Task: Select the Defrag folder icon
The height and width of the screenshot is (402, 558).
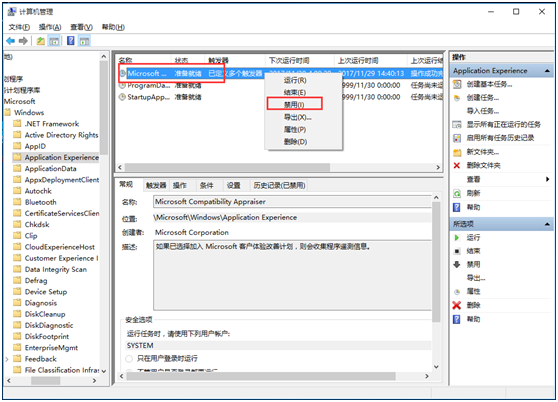Action: coord(17,280)
